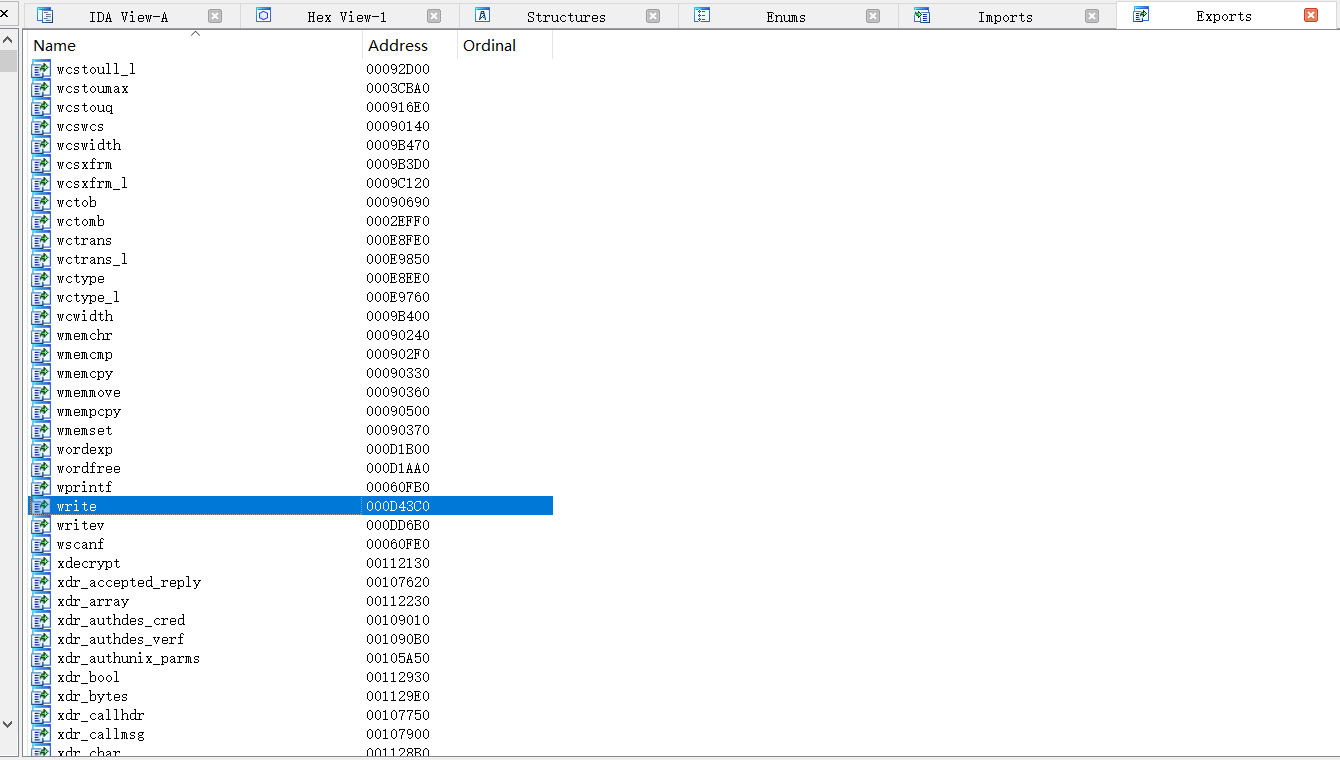
Task: Click the export icon beside wprintf
Action: (41, 487)
